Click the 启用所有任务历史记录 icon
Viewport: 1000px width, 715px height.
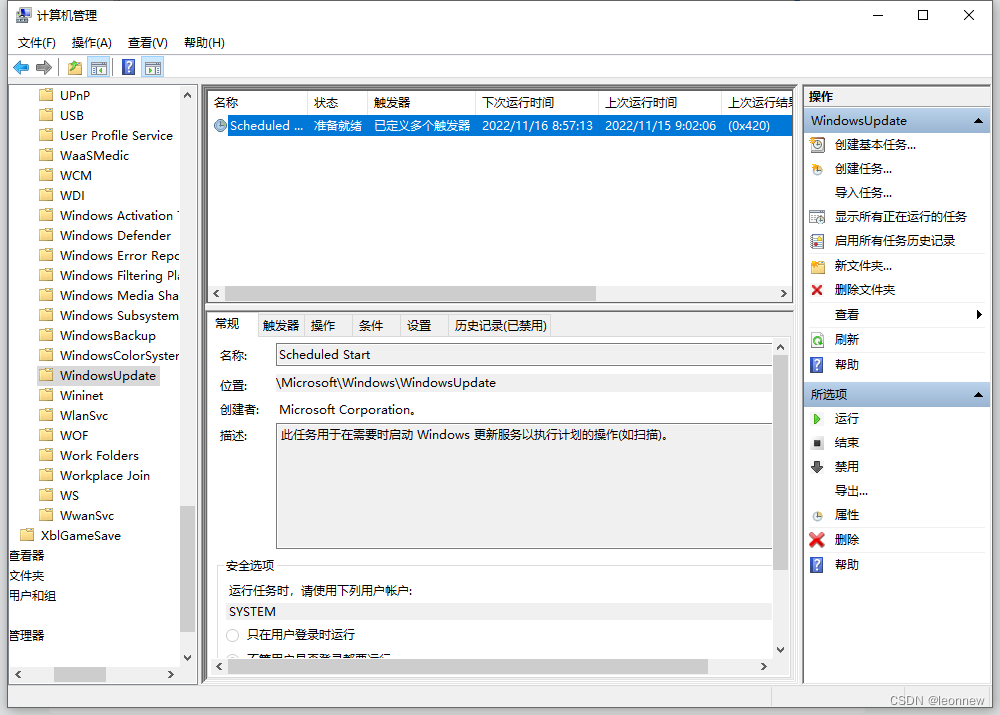[x=817, y=241]
